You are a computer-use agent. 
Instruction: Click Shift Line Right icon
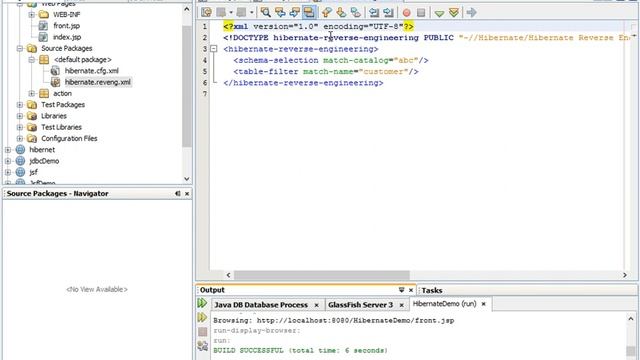tap(388, 13)
